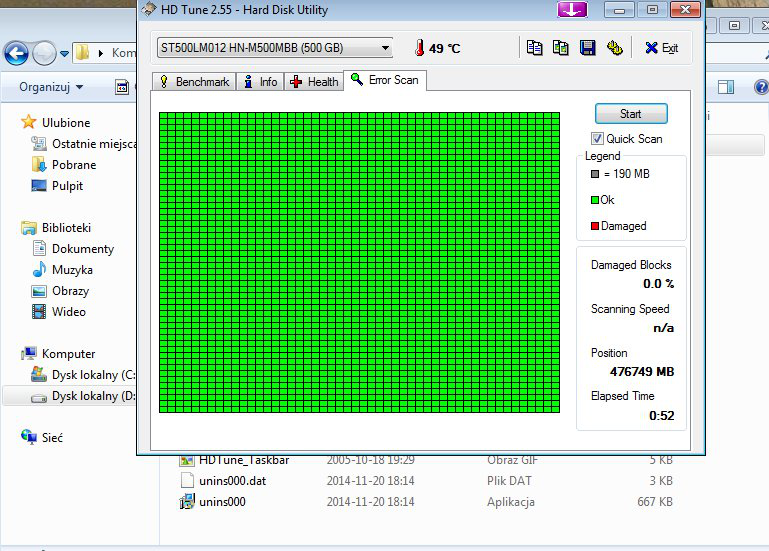Start the error scan
The height and width of the screenshot is (551, 769).
pos(631,114)
